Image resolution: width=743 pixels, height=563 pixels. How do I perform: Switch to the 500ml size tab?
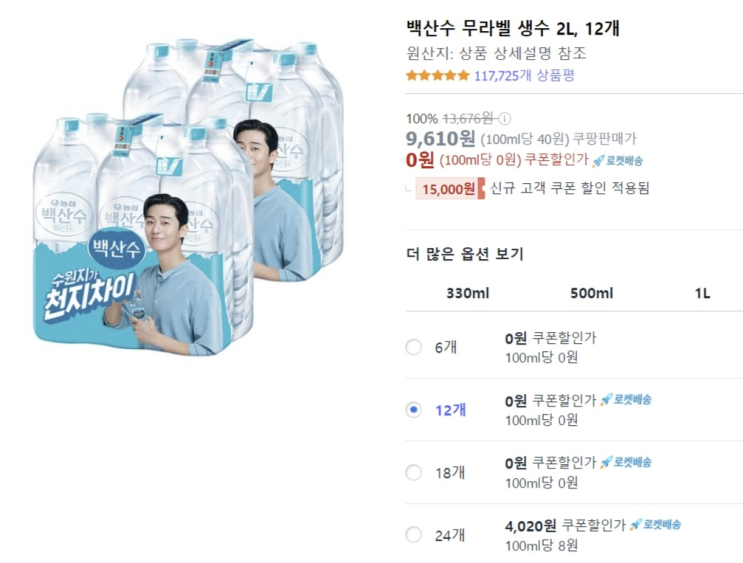point(592,293)
